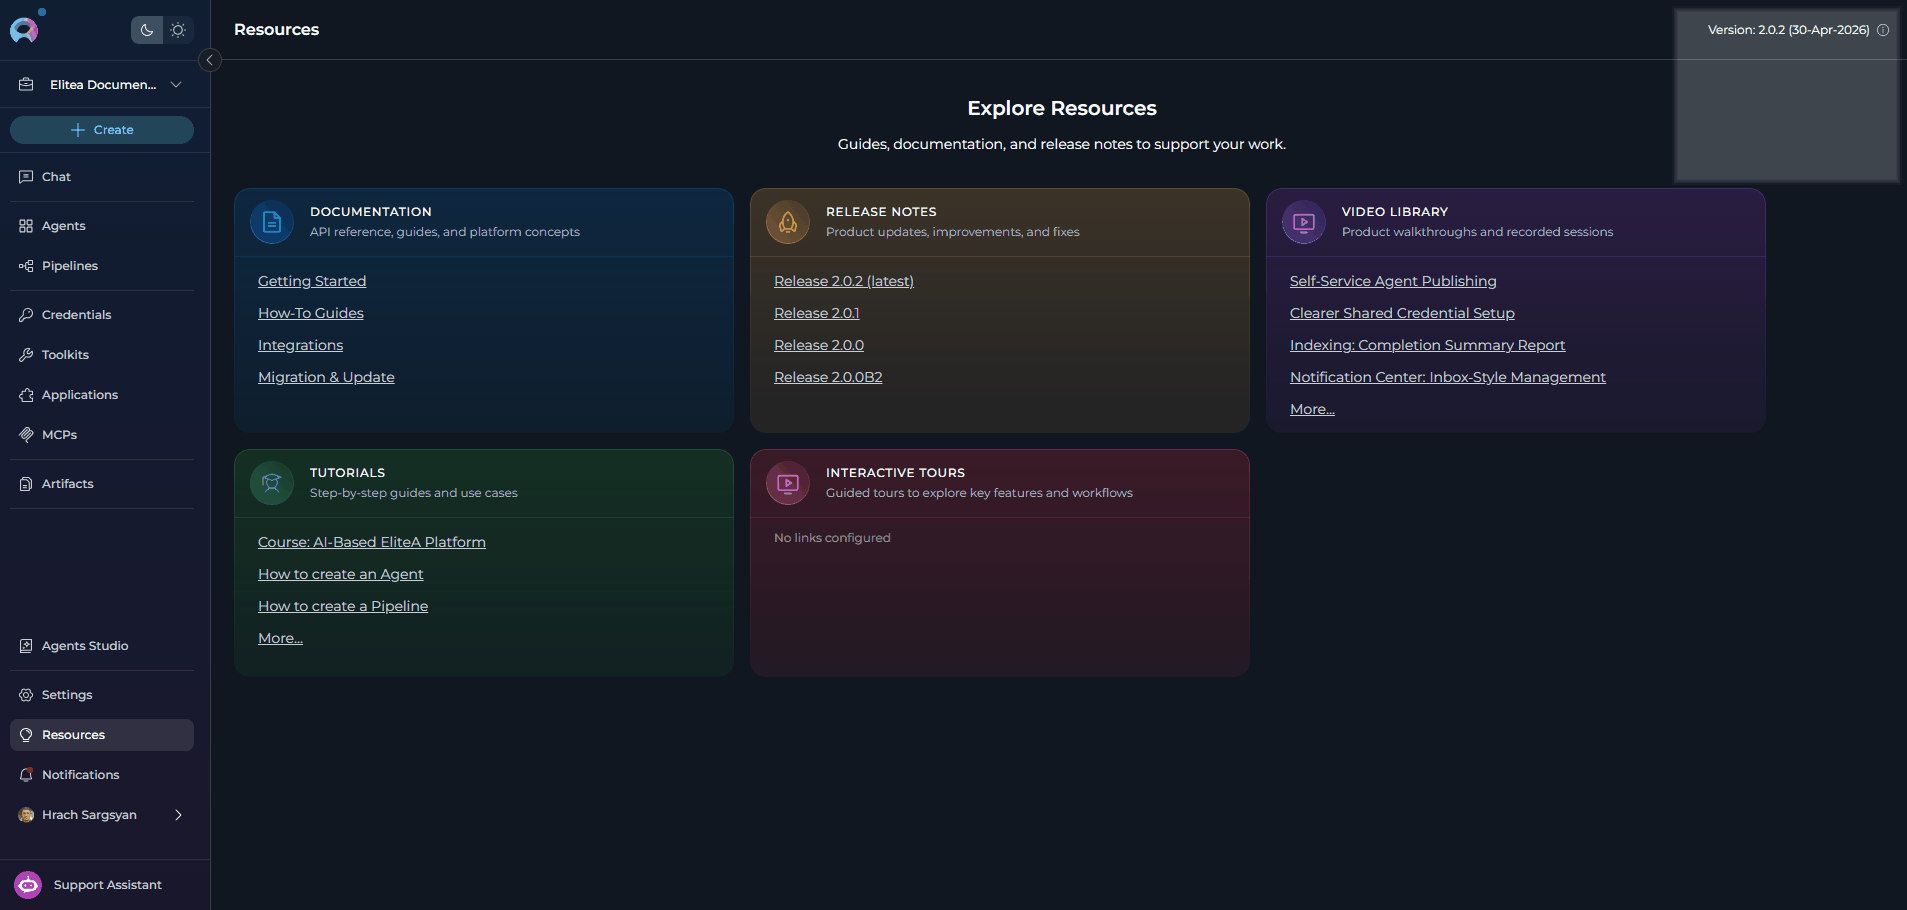Click the Applications puzzle icon
The width and height of the screenshot is (1907, 910).
pos(26,395)
